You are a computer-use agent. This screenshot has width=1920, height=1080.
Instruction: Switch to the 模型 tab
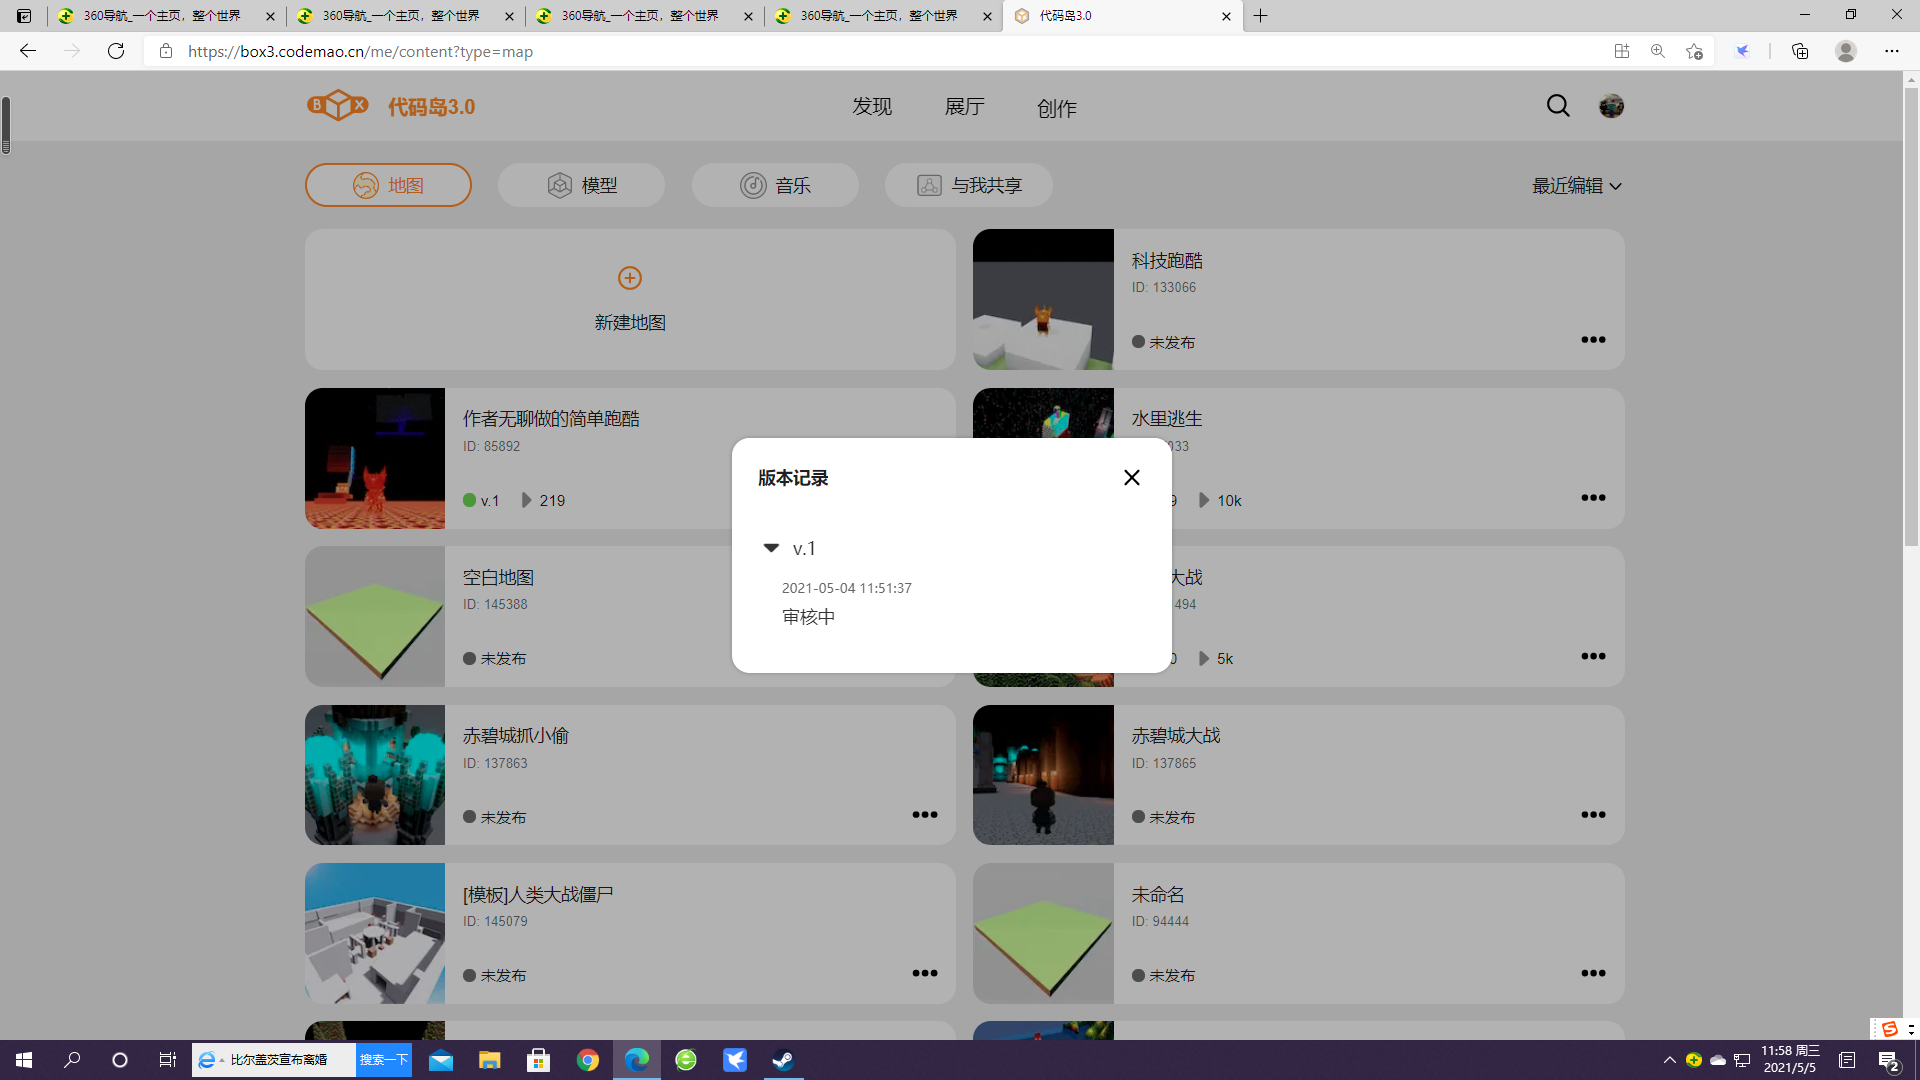[581, 185]
